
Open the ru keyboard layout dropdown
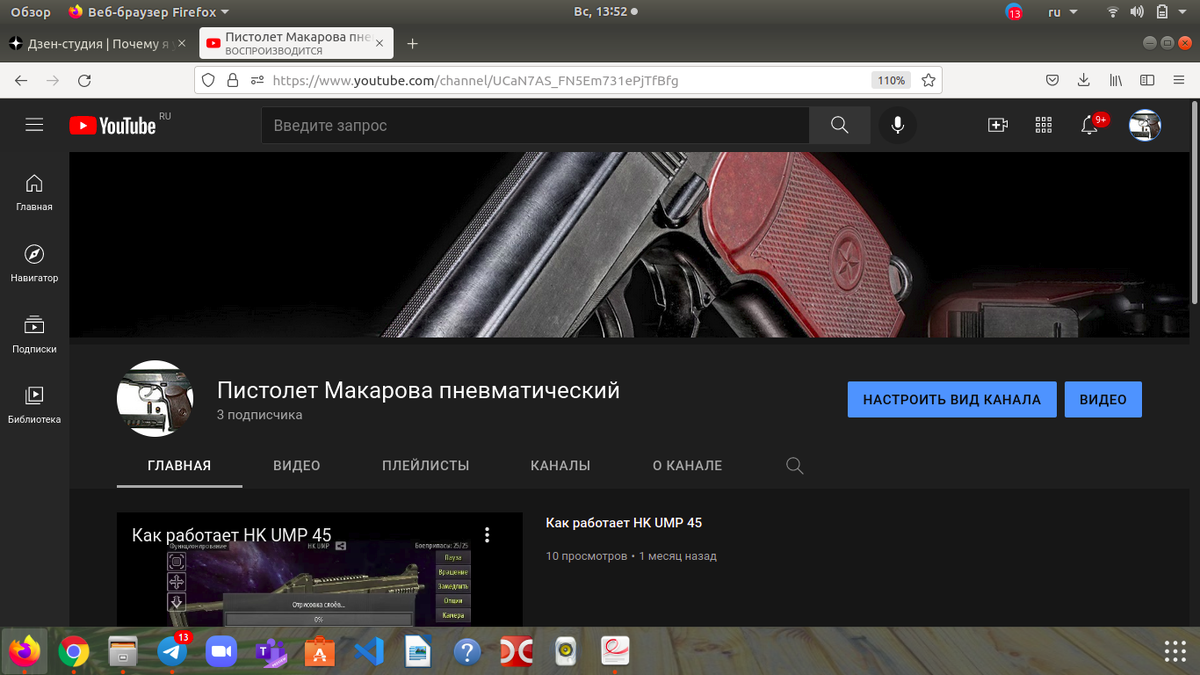pyautogui.click(x=1062, y=12)
